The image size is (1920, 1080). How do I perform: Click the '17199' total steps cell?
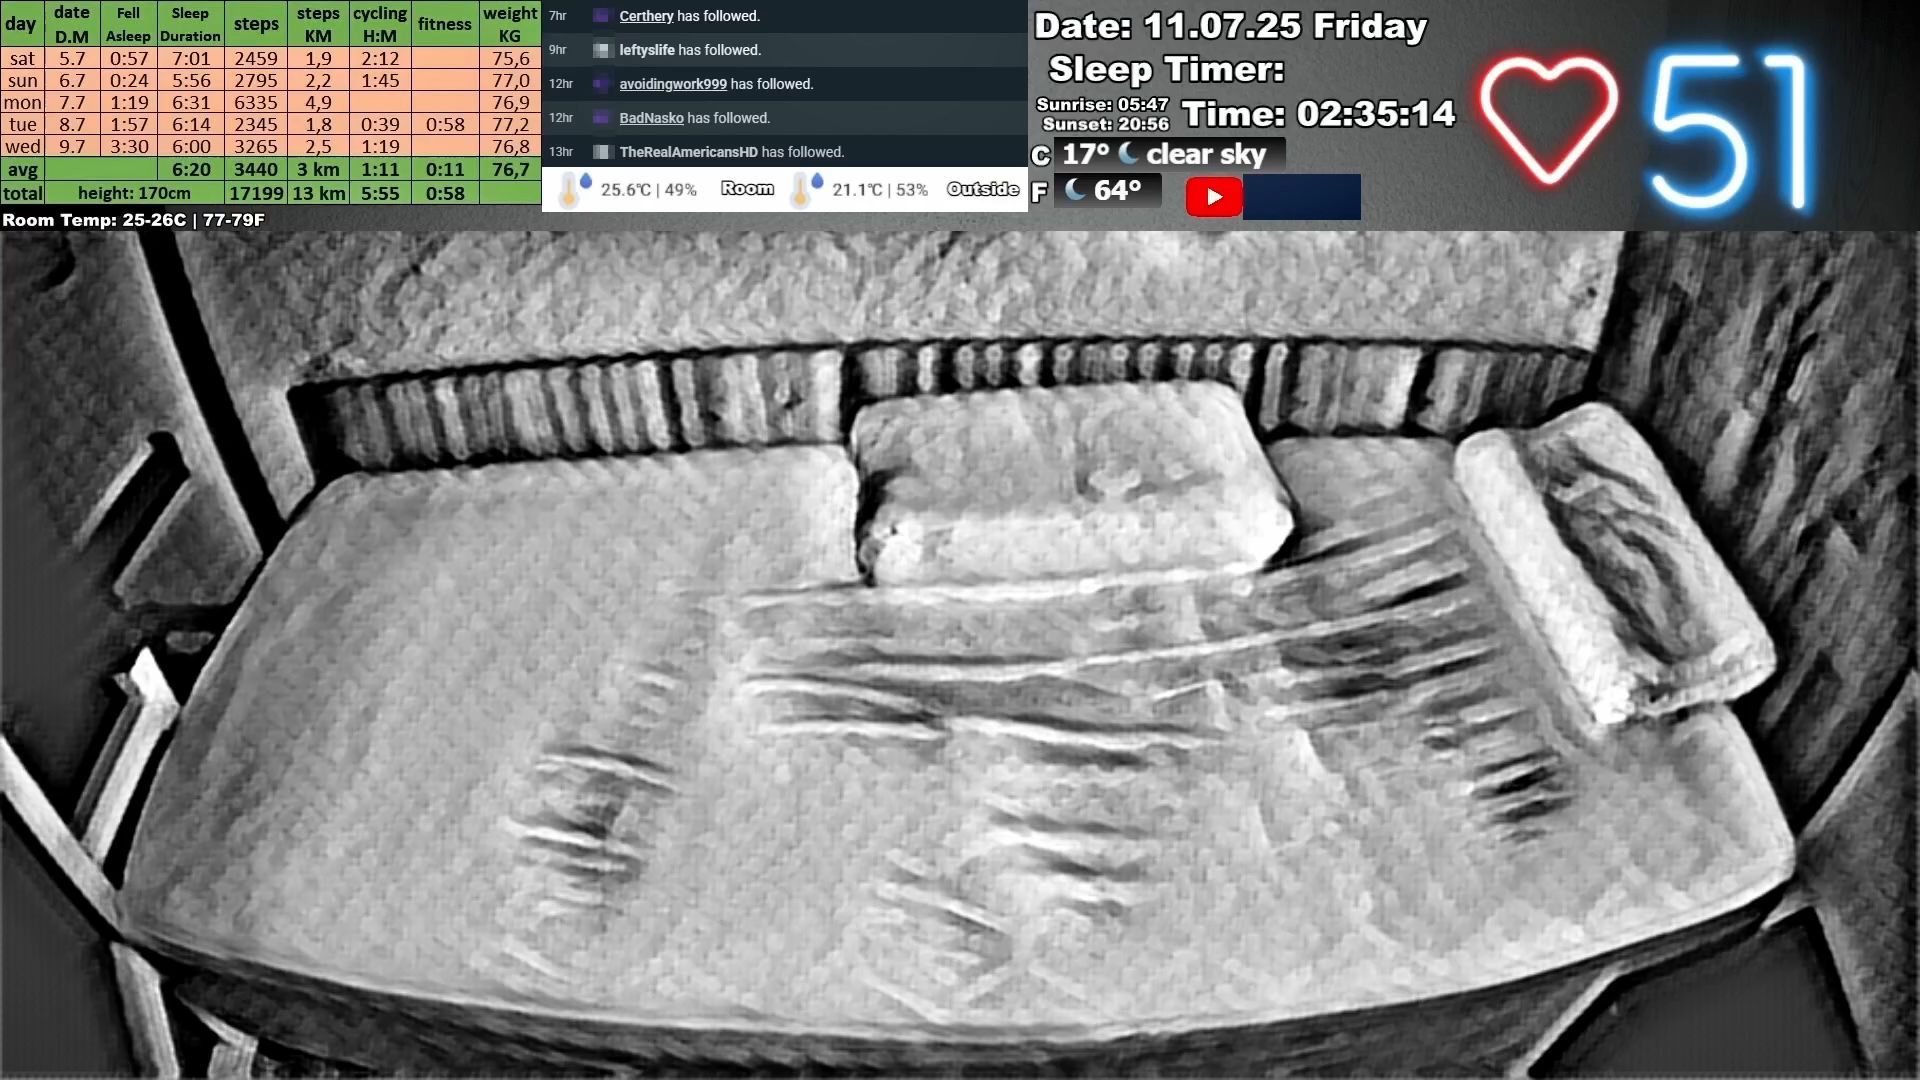(256, 193)
